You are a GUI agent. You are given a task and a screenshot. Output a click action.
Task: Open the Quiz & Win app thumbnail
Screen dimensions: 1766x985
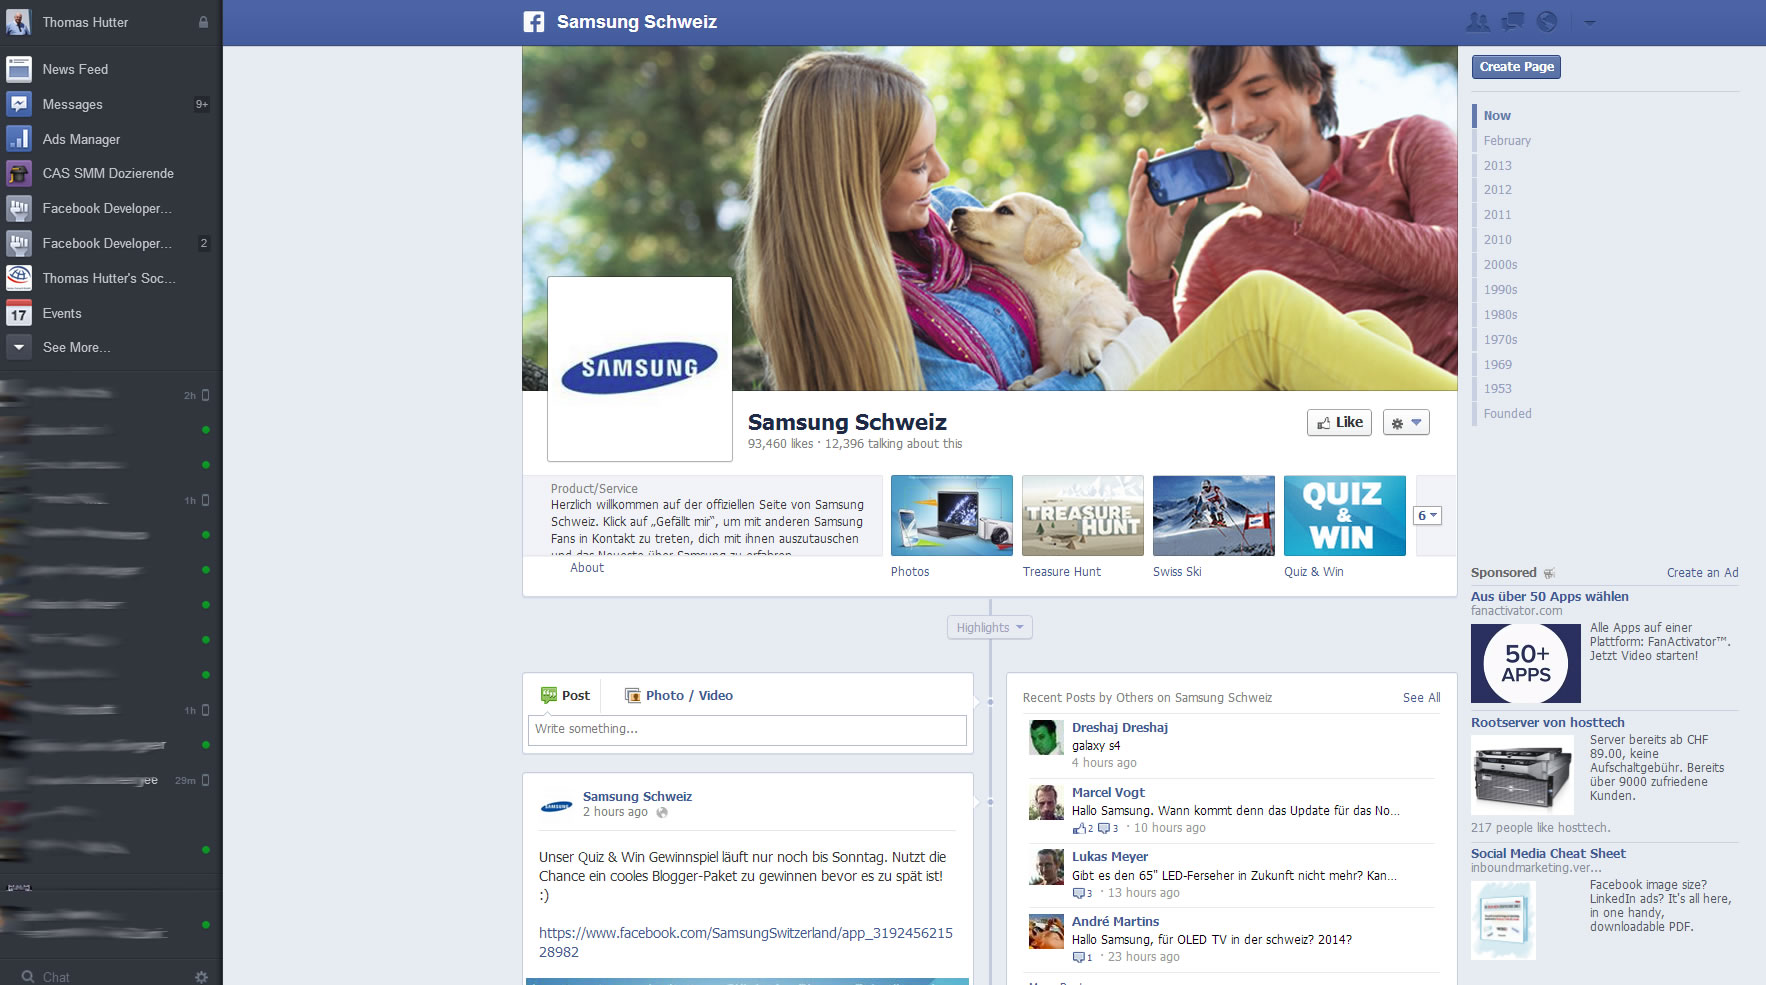point(1345,515)
